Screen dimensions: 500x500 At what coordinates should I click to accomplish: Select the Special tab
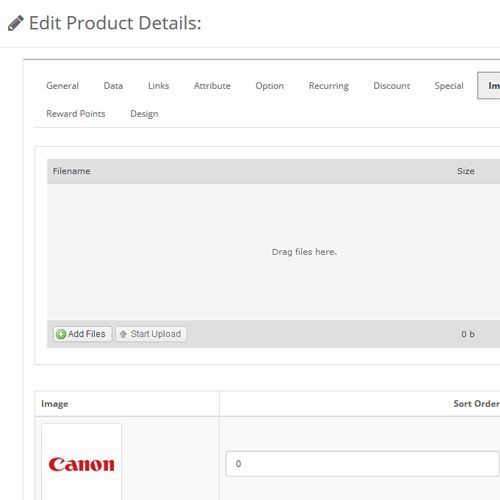(449, 86)
